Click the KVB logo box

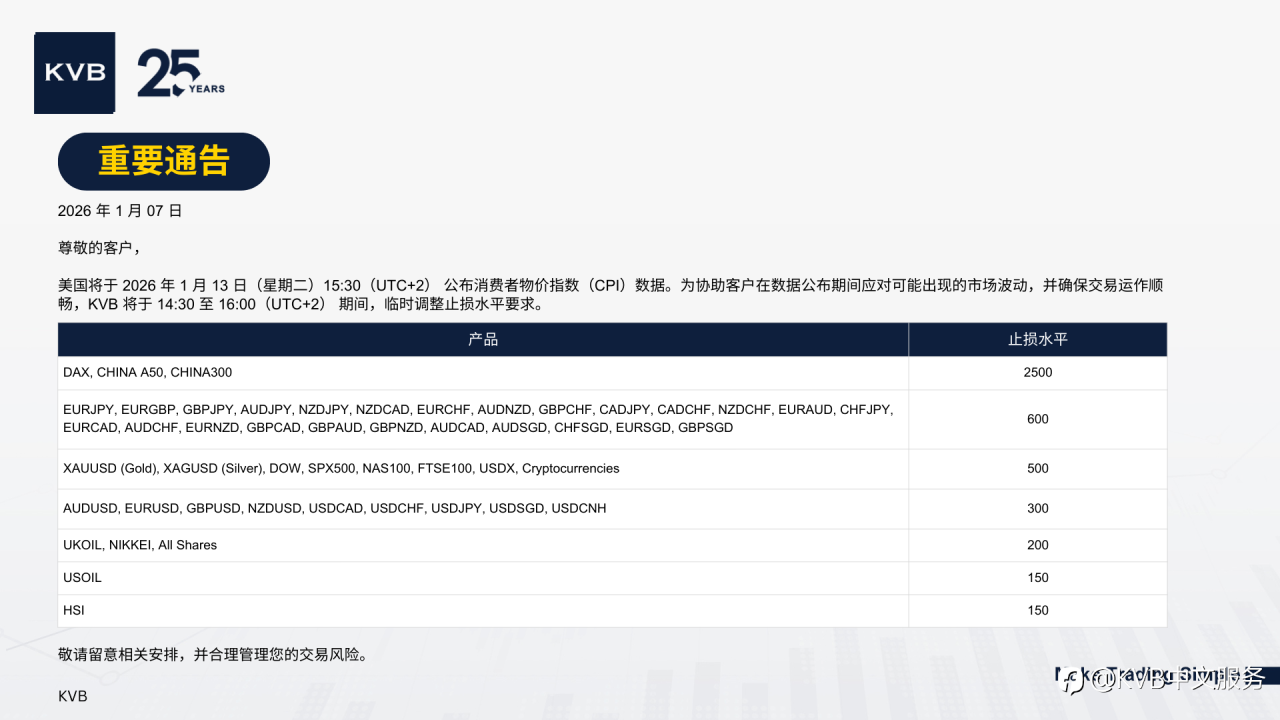point(75,73)
